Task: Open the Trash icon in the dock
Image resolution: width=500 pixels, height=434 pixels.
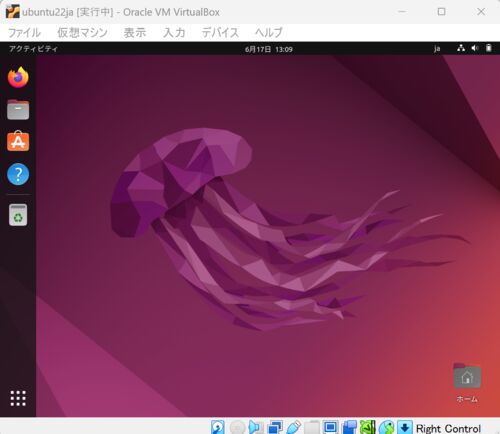Action: coord(18,215)
